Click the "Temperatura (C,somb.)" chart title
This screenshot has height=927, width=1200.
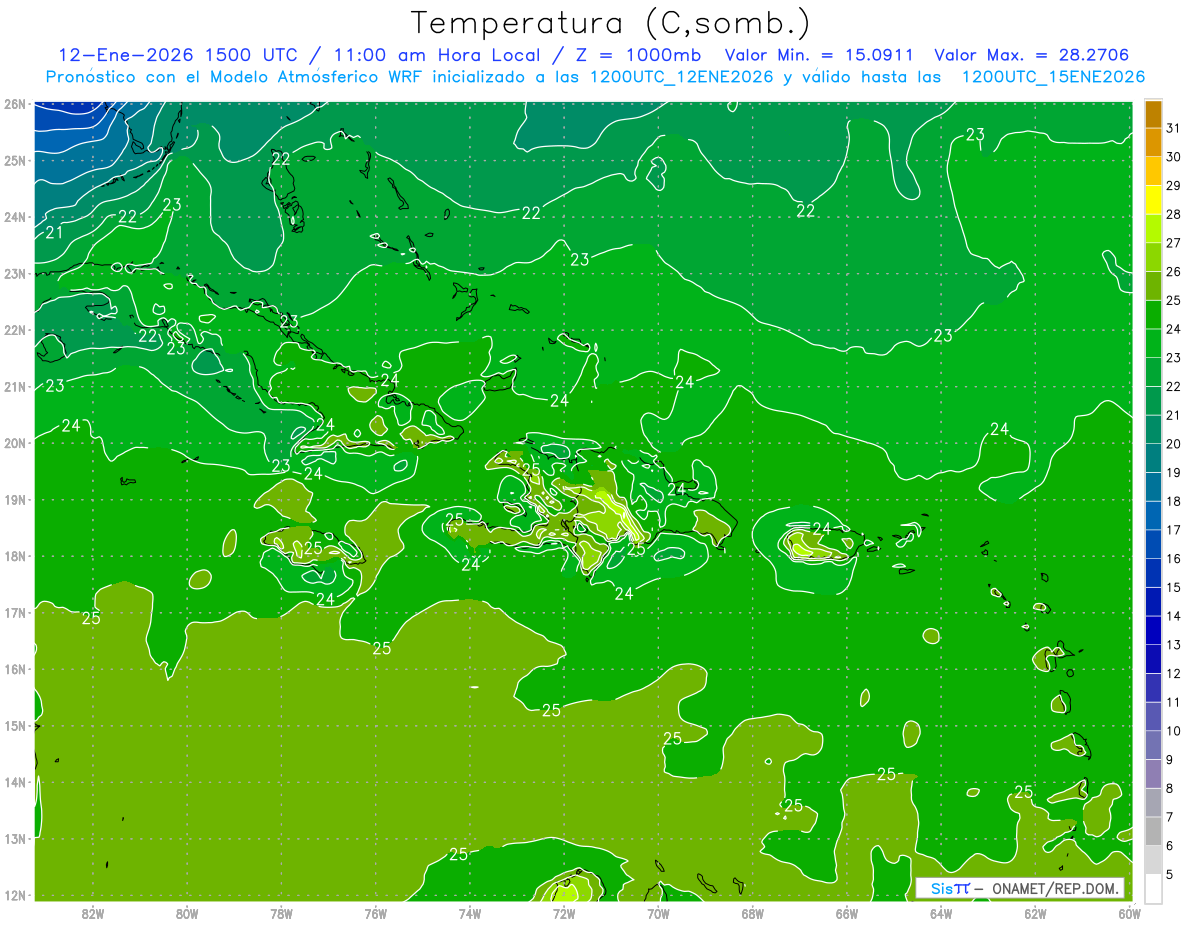click(x=611, y=23)
